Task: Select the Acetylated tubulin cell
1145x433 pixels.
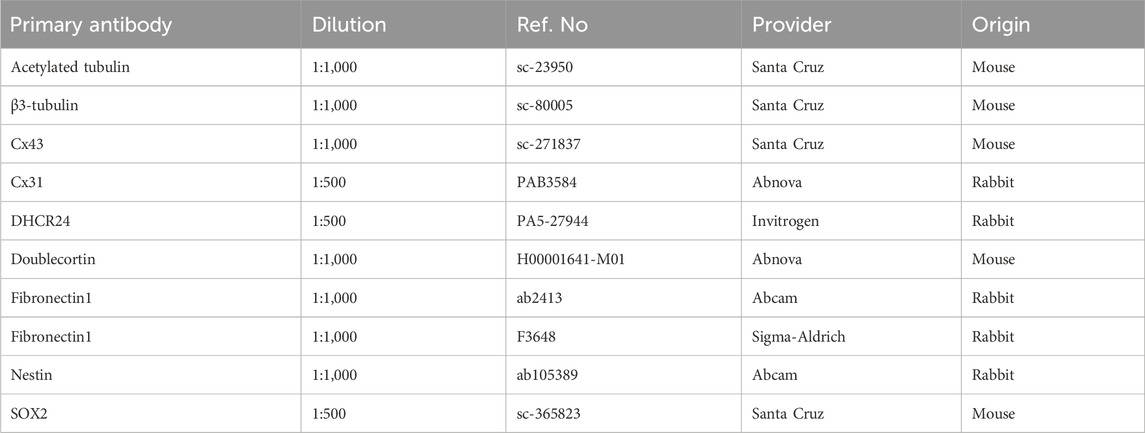Action: [150, 67]
